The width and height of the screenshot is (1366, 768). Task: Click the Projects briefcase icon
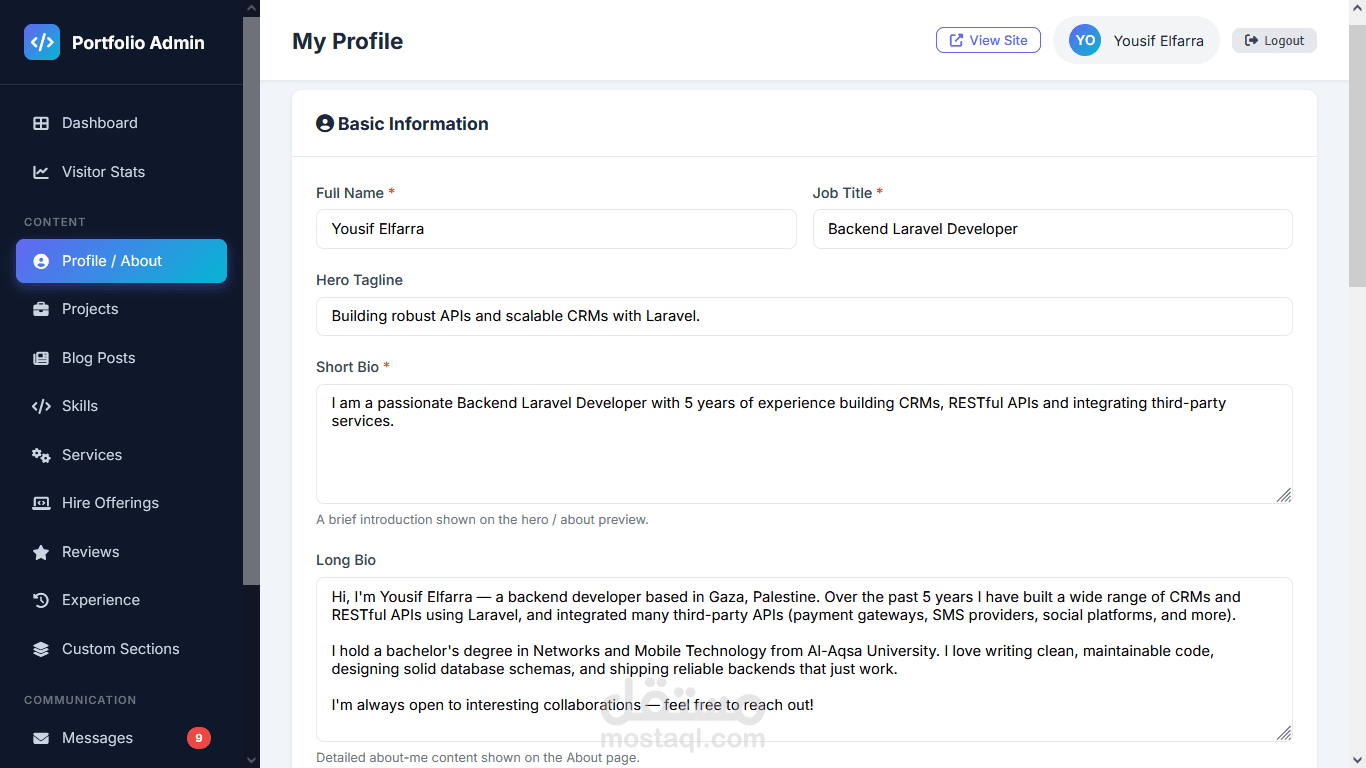click(x=41, y=309)
